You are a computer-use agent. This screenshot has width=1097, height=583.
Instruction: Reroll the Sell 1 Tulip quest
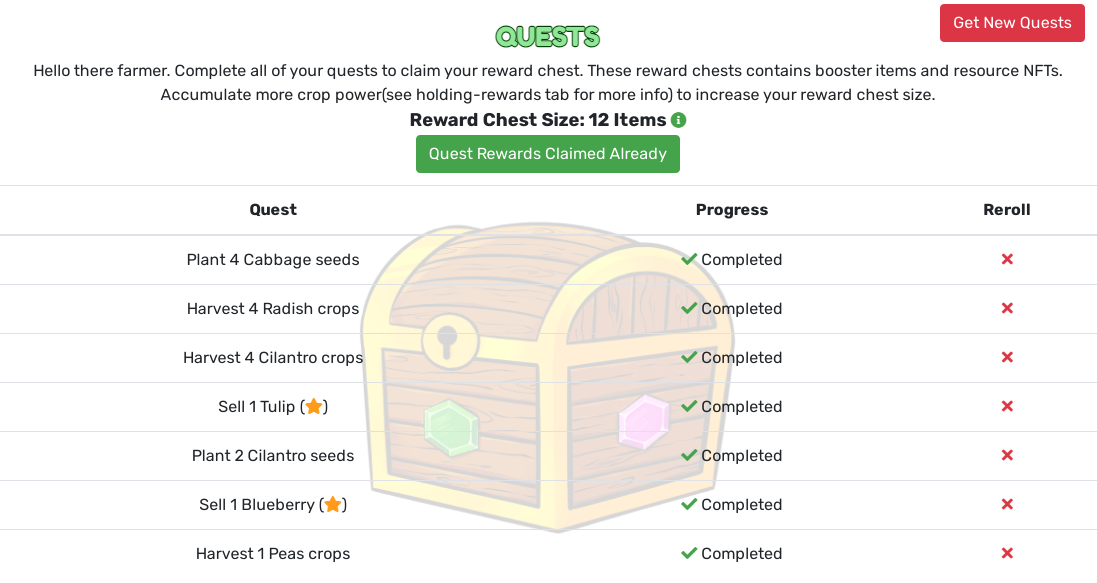coord(1007,407)
